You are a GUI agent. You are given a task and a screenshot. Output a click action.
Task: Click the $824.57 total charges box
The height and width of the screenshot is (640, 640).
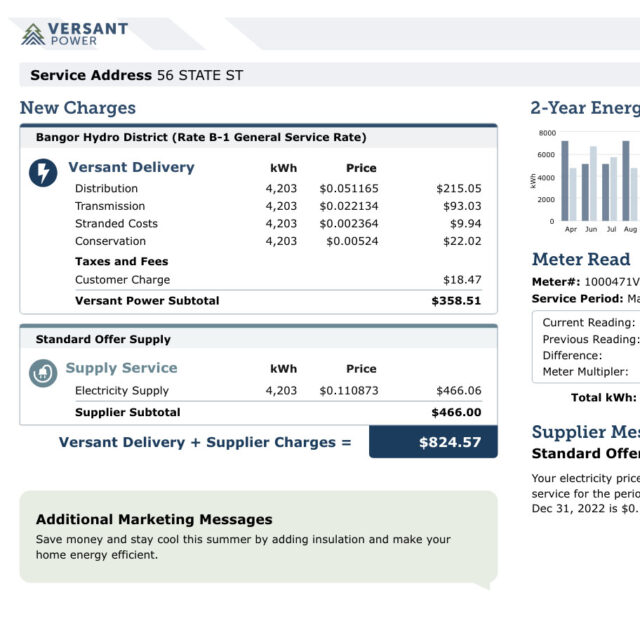433,442
